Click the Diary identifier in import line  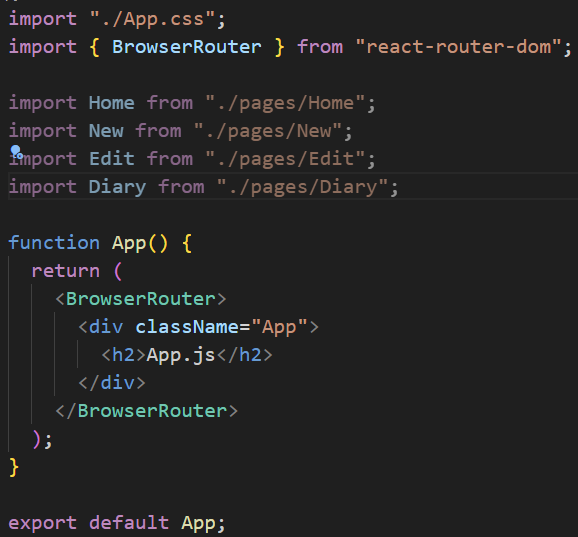click(118, 187)
